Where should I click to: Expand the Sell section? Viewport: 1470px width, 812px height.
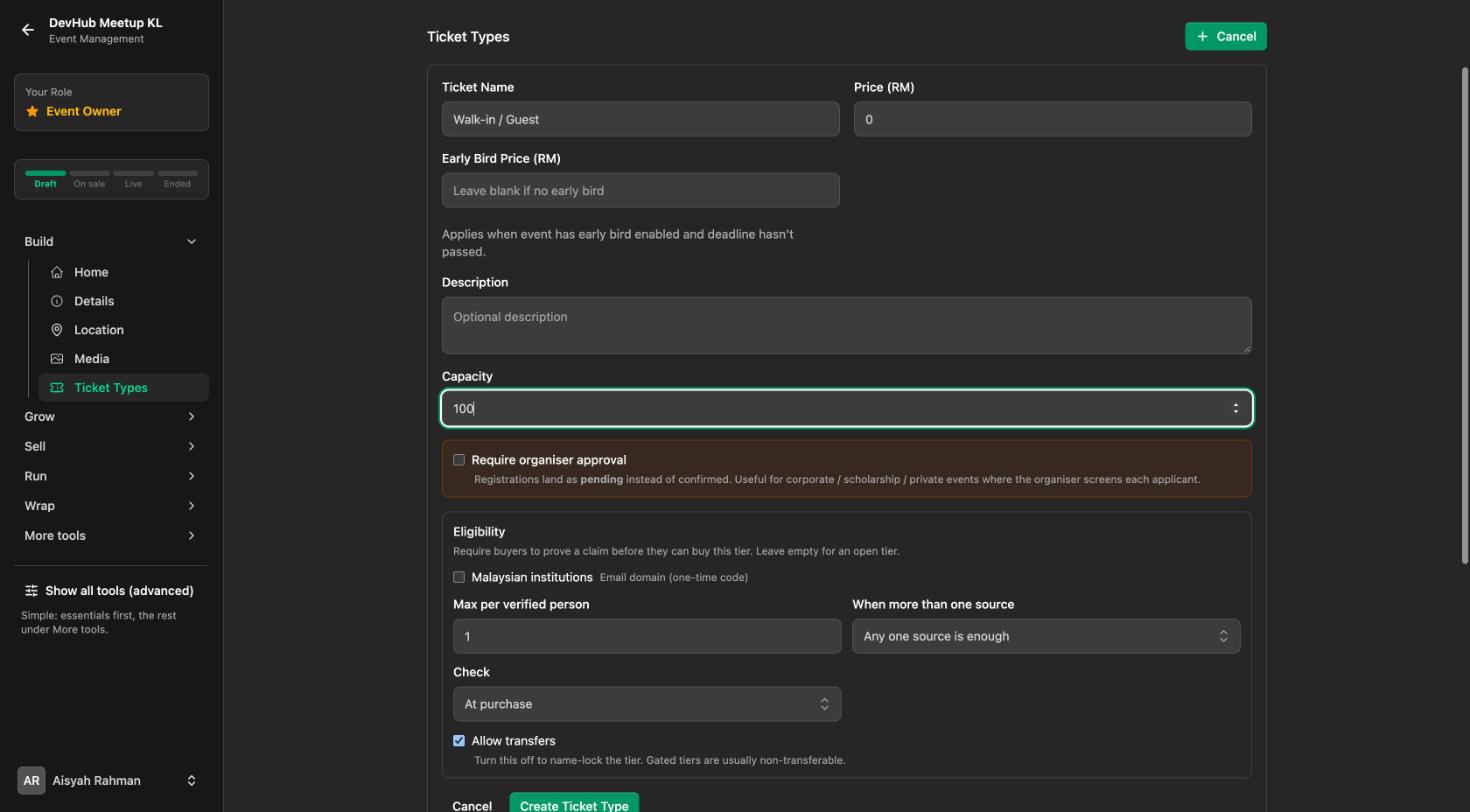[x=111, y=446]
